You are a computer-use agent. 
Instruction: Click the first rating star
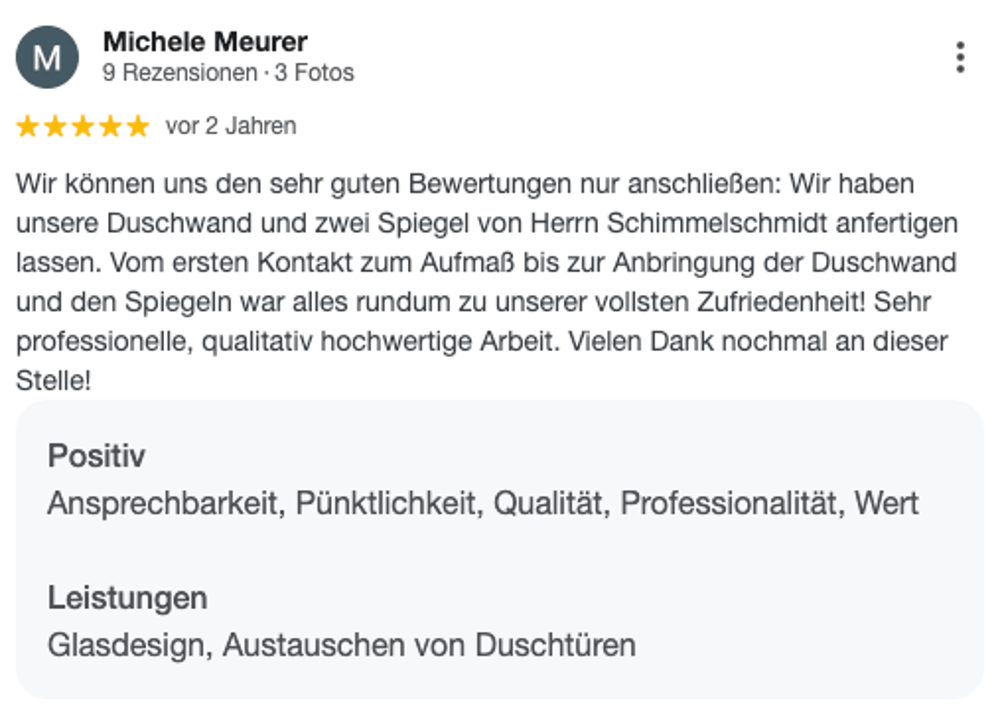[27, 126]
